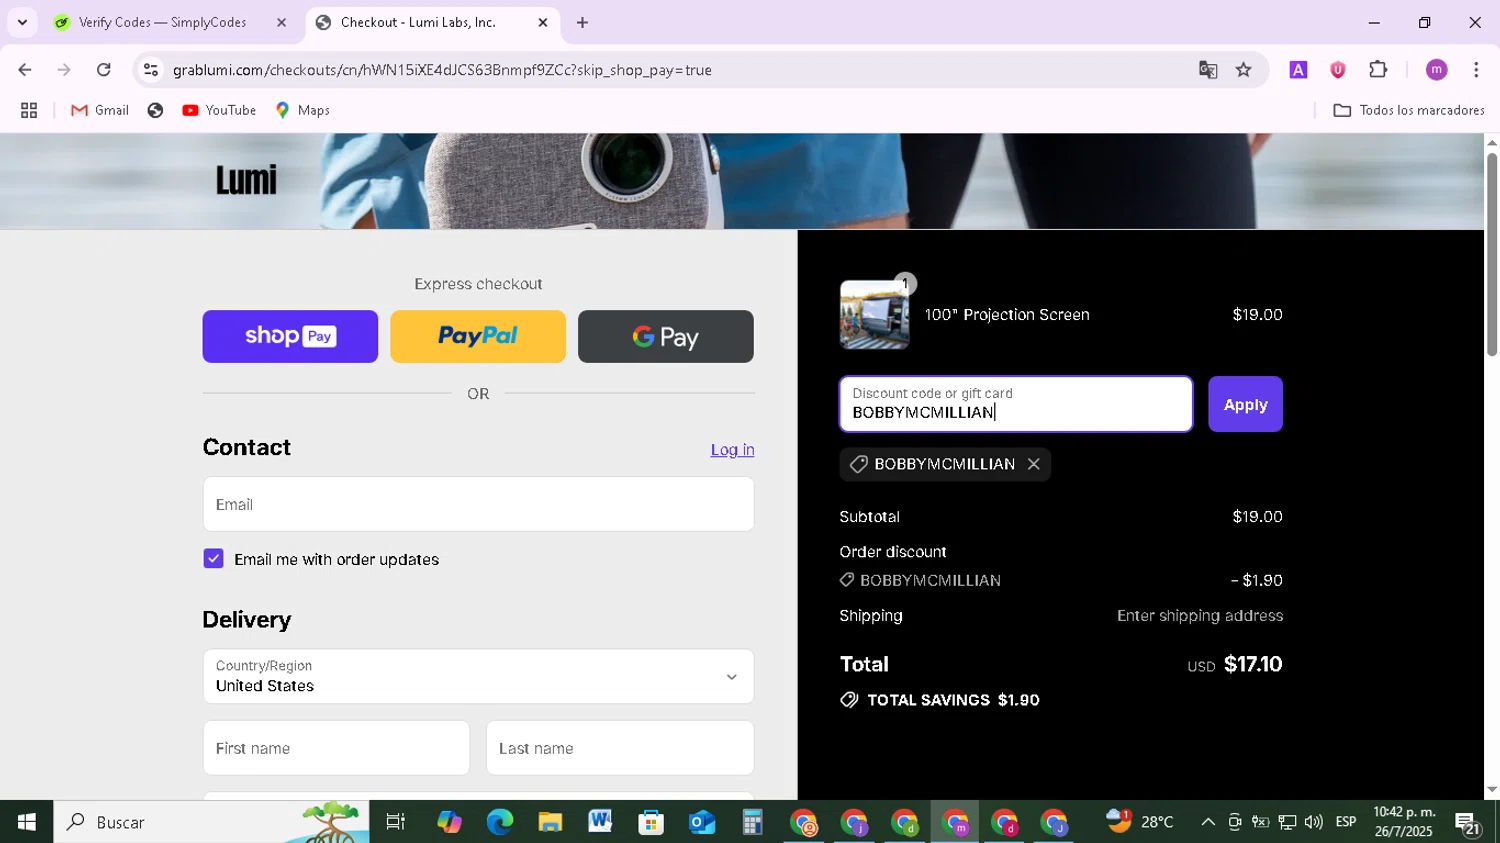Uncheck Email me with order updates

213,559
